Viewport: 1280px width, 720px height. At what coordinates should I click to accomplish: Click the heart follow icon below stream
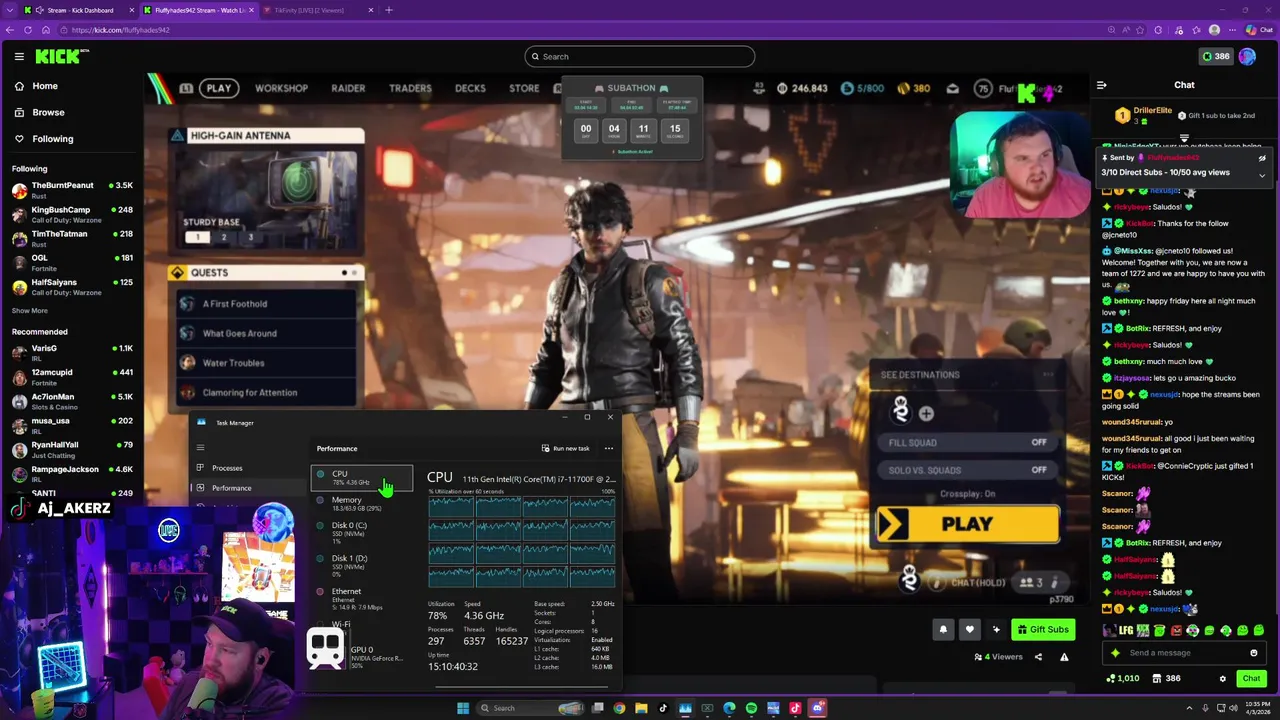[969, 629]
